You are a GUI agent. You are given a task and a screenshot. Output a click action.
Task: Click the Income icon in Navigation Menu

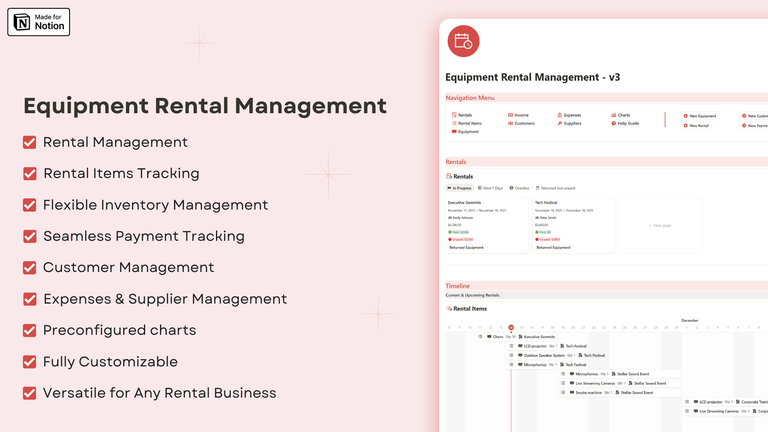click(x=511, y=115)
